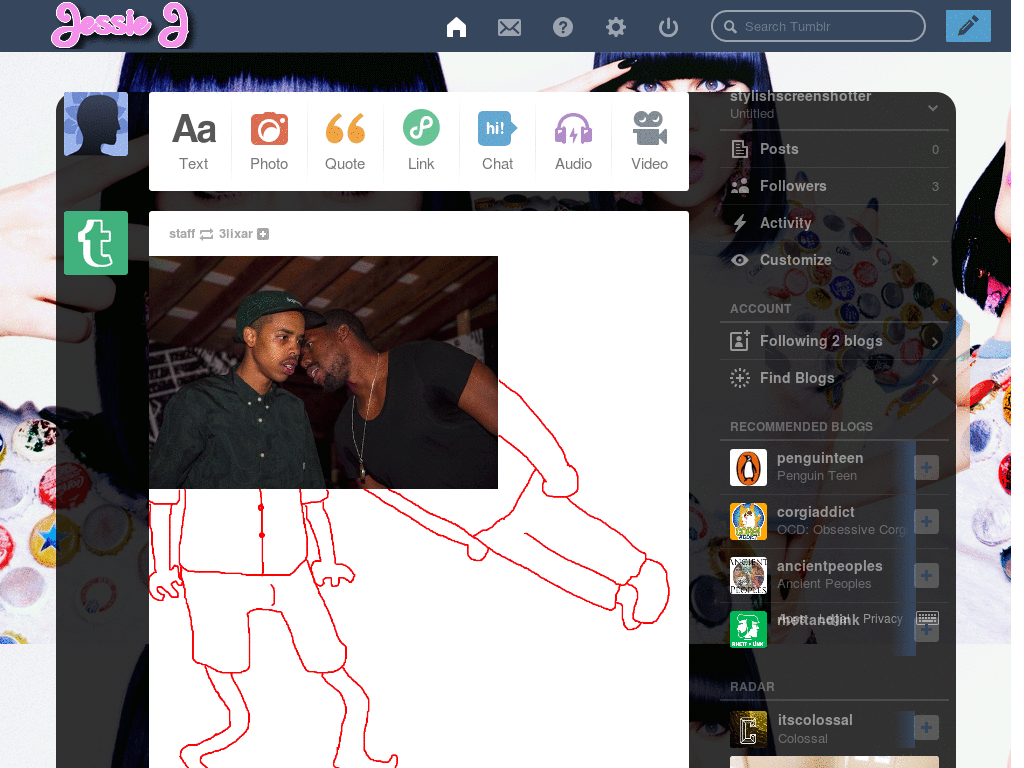Open the ancientpeoples blog avatar
Image resolution: width=1024 pixels, height=768 pixels.
(x=748, y=575)
